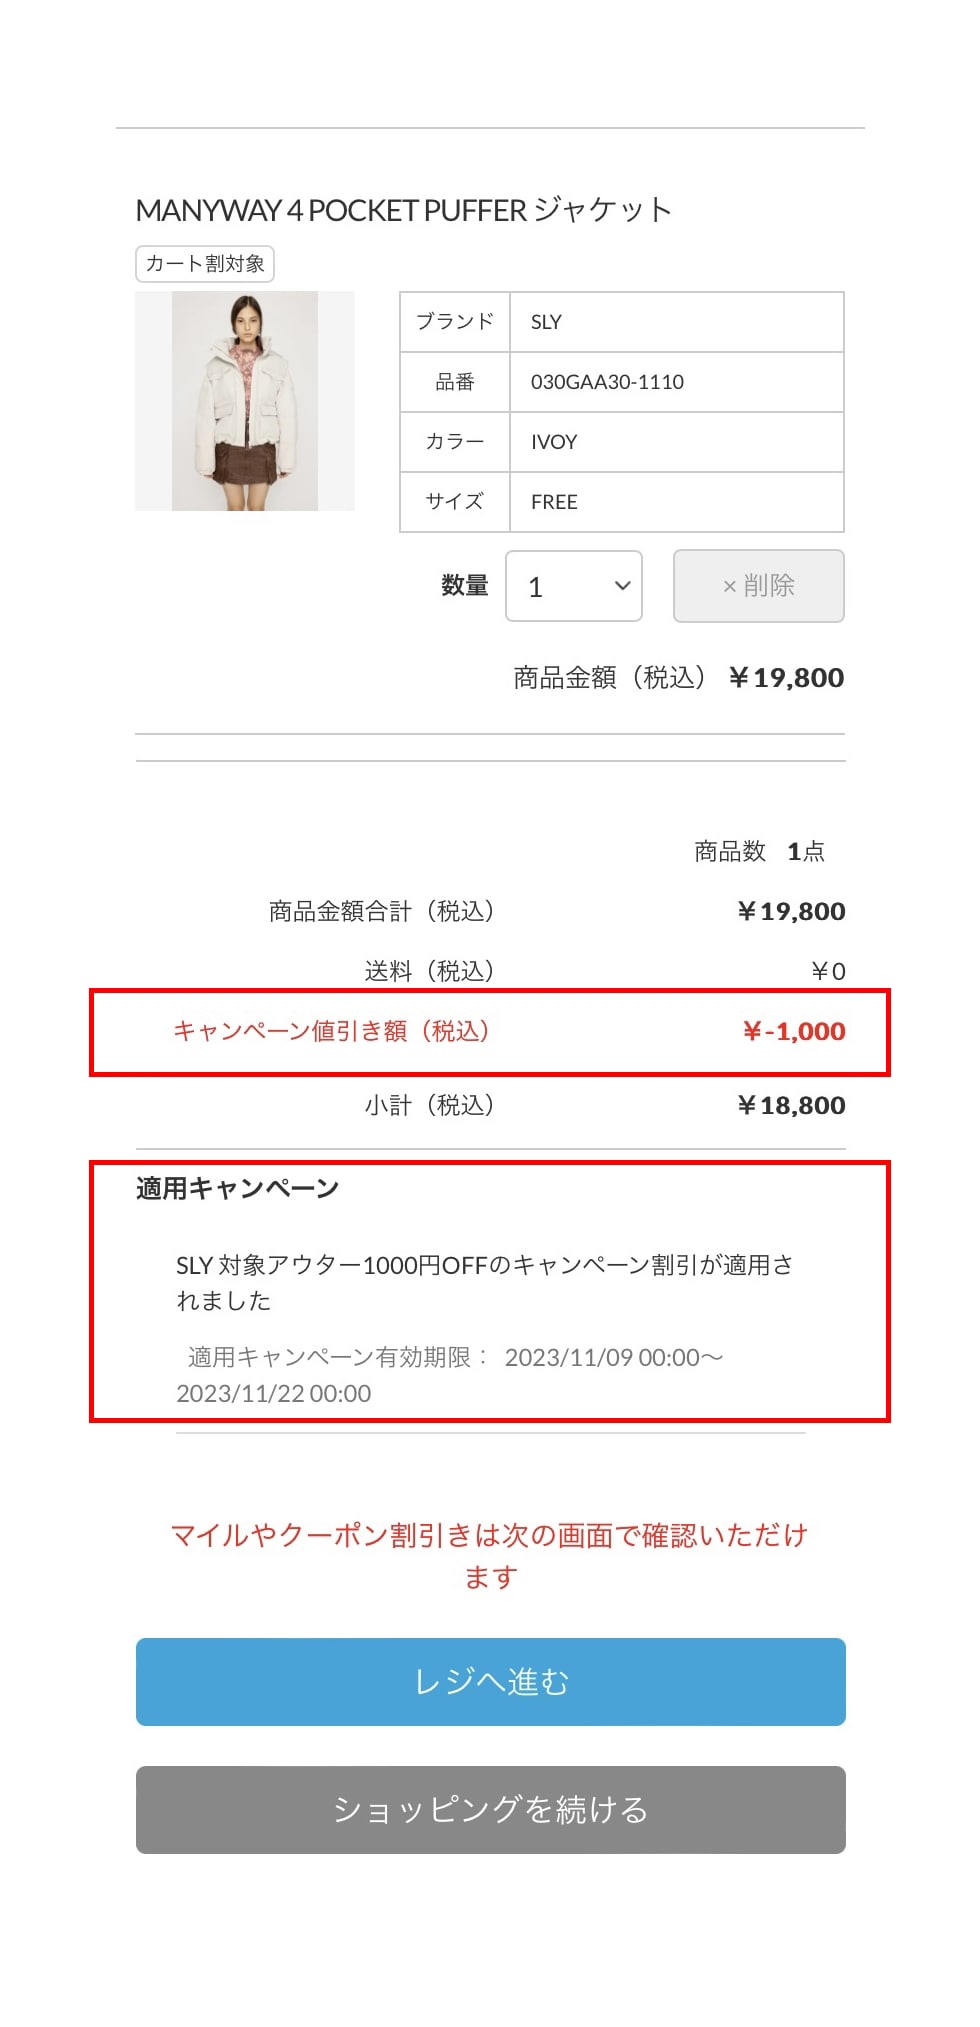Open the 数量 quantity dropdown
Screen dimensions: 980x2027
coord(574,586)
